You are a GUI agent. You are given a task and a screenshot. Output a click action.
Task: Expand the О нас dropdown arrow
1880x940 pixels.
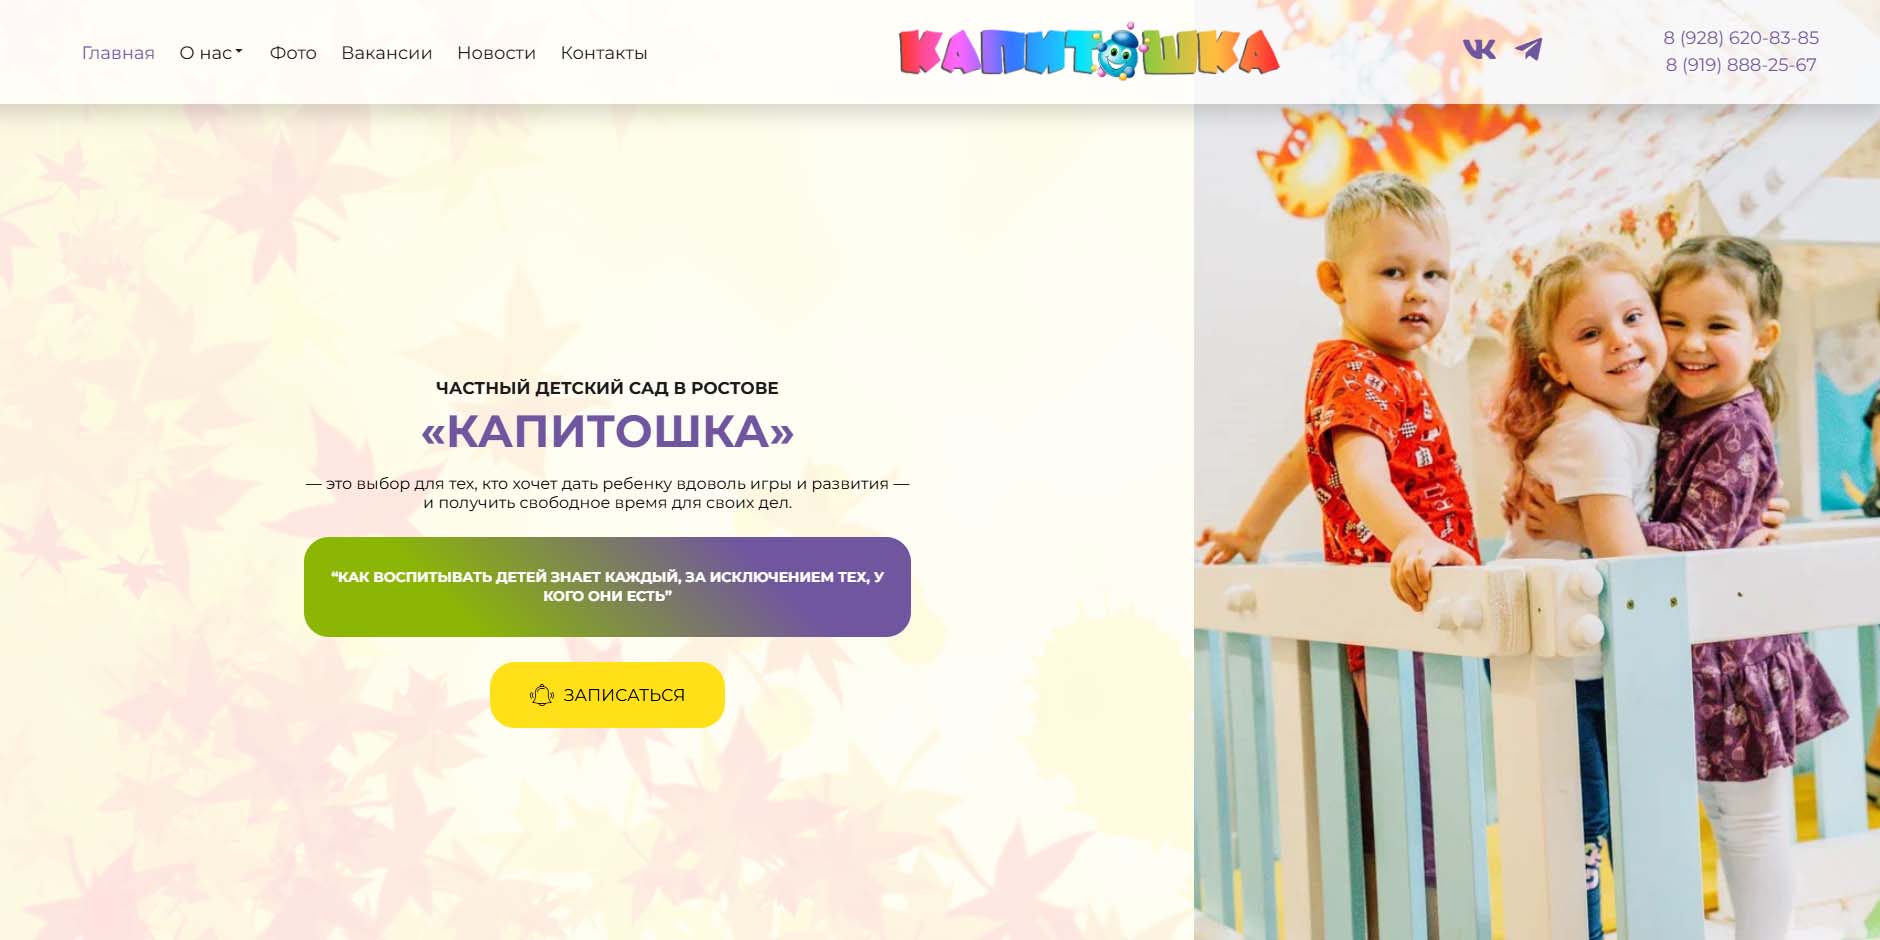[x=239, y=51]
